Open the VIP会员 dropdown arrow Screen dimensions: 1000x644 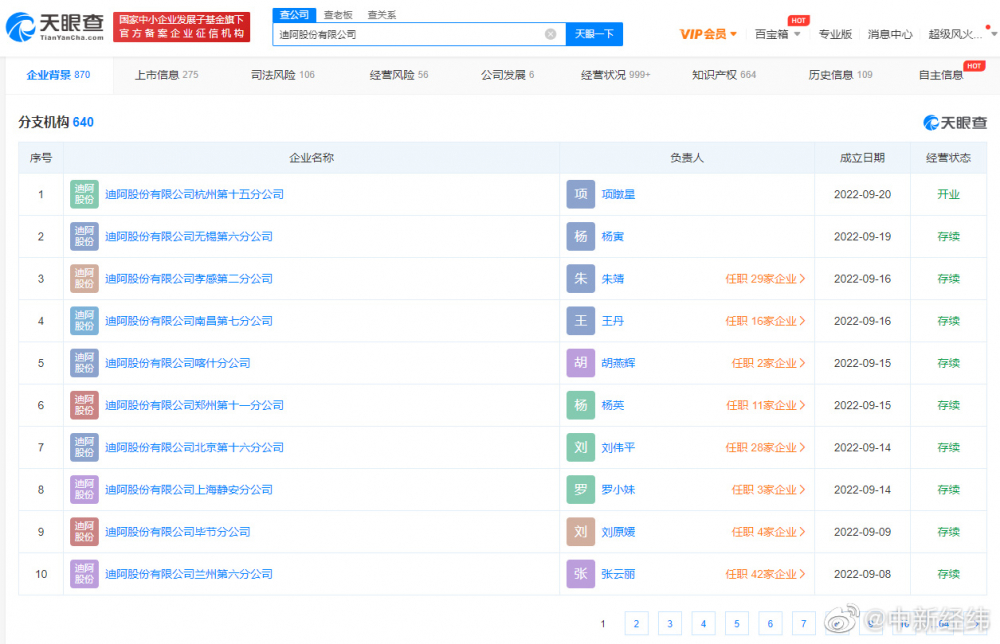coord(733,33)
